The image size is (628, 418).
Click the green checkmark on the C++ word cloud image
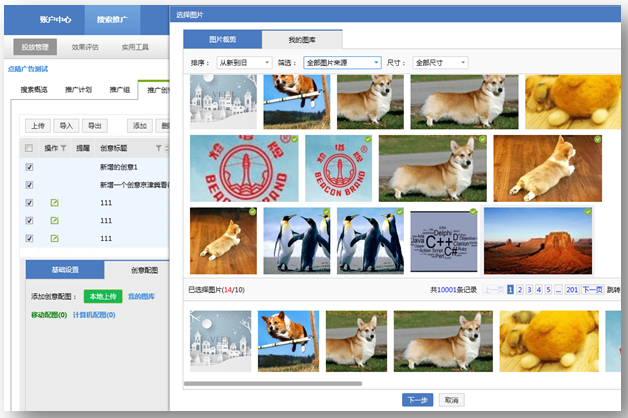click(471, 212)
